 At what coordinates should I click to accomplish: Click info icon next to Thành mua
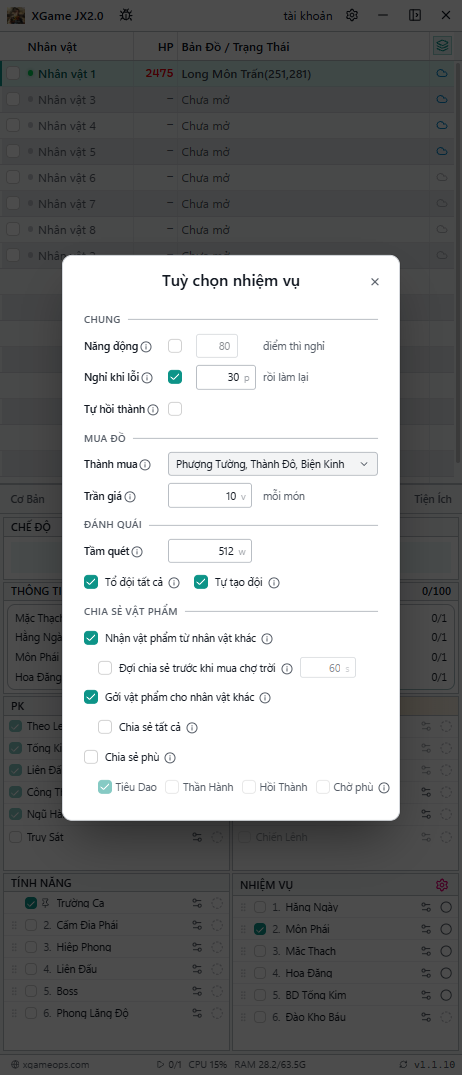pos(145,465)
